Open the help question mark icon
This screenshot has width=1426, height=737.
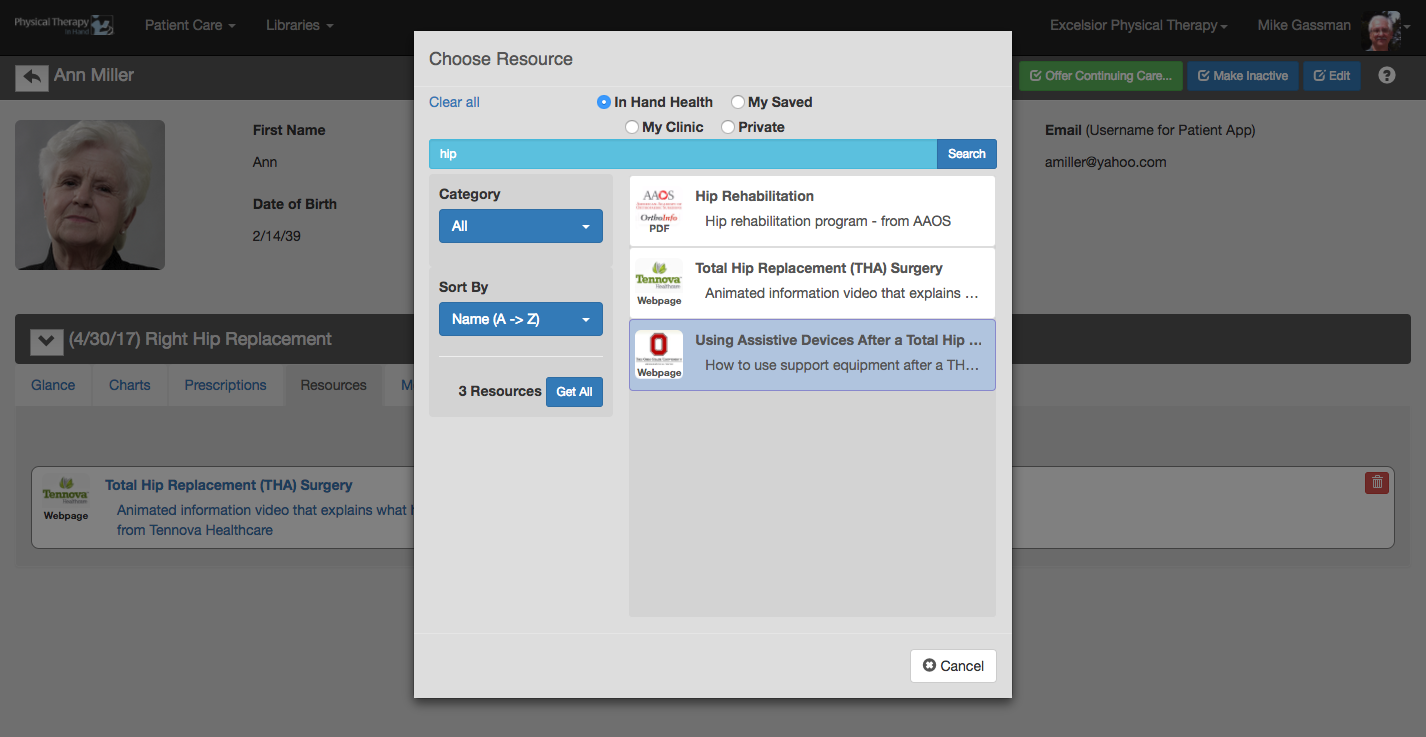tap(1386, 75)
